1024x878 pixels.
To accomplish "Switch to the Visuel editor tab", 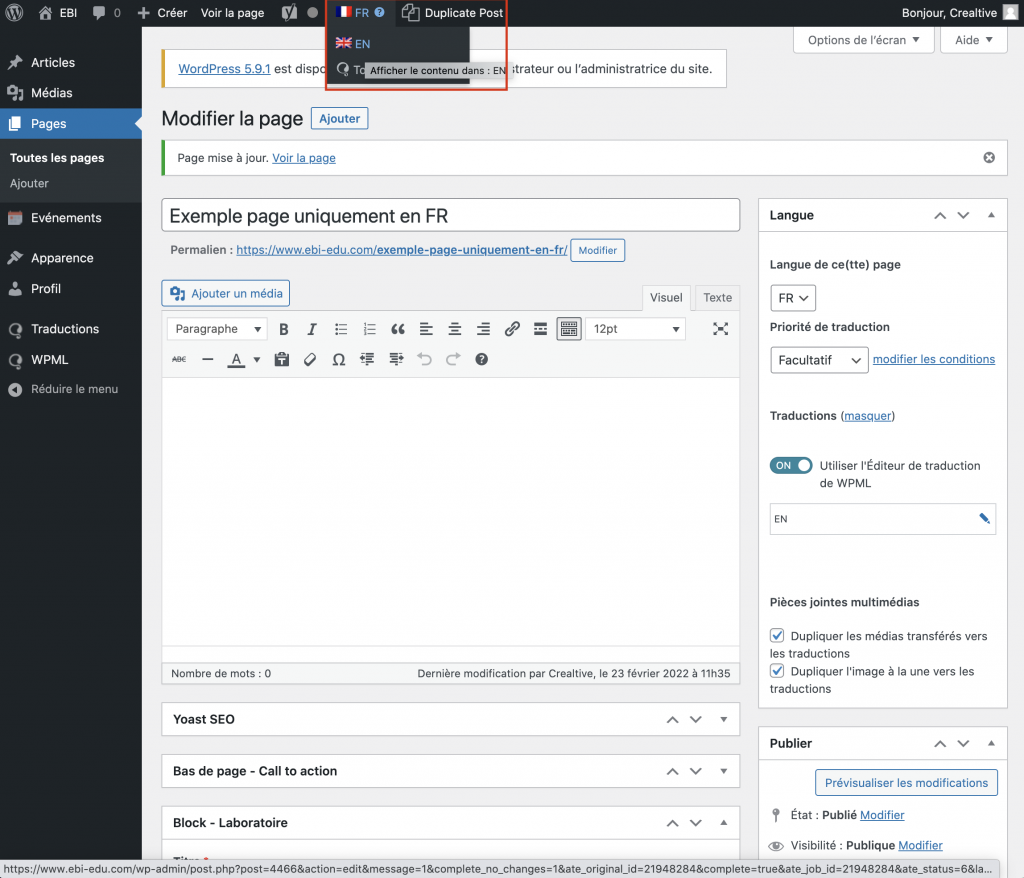I will (x=666, y=298).
